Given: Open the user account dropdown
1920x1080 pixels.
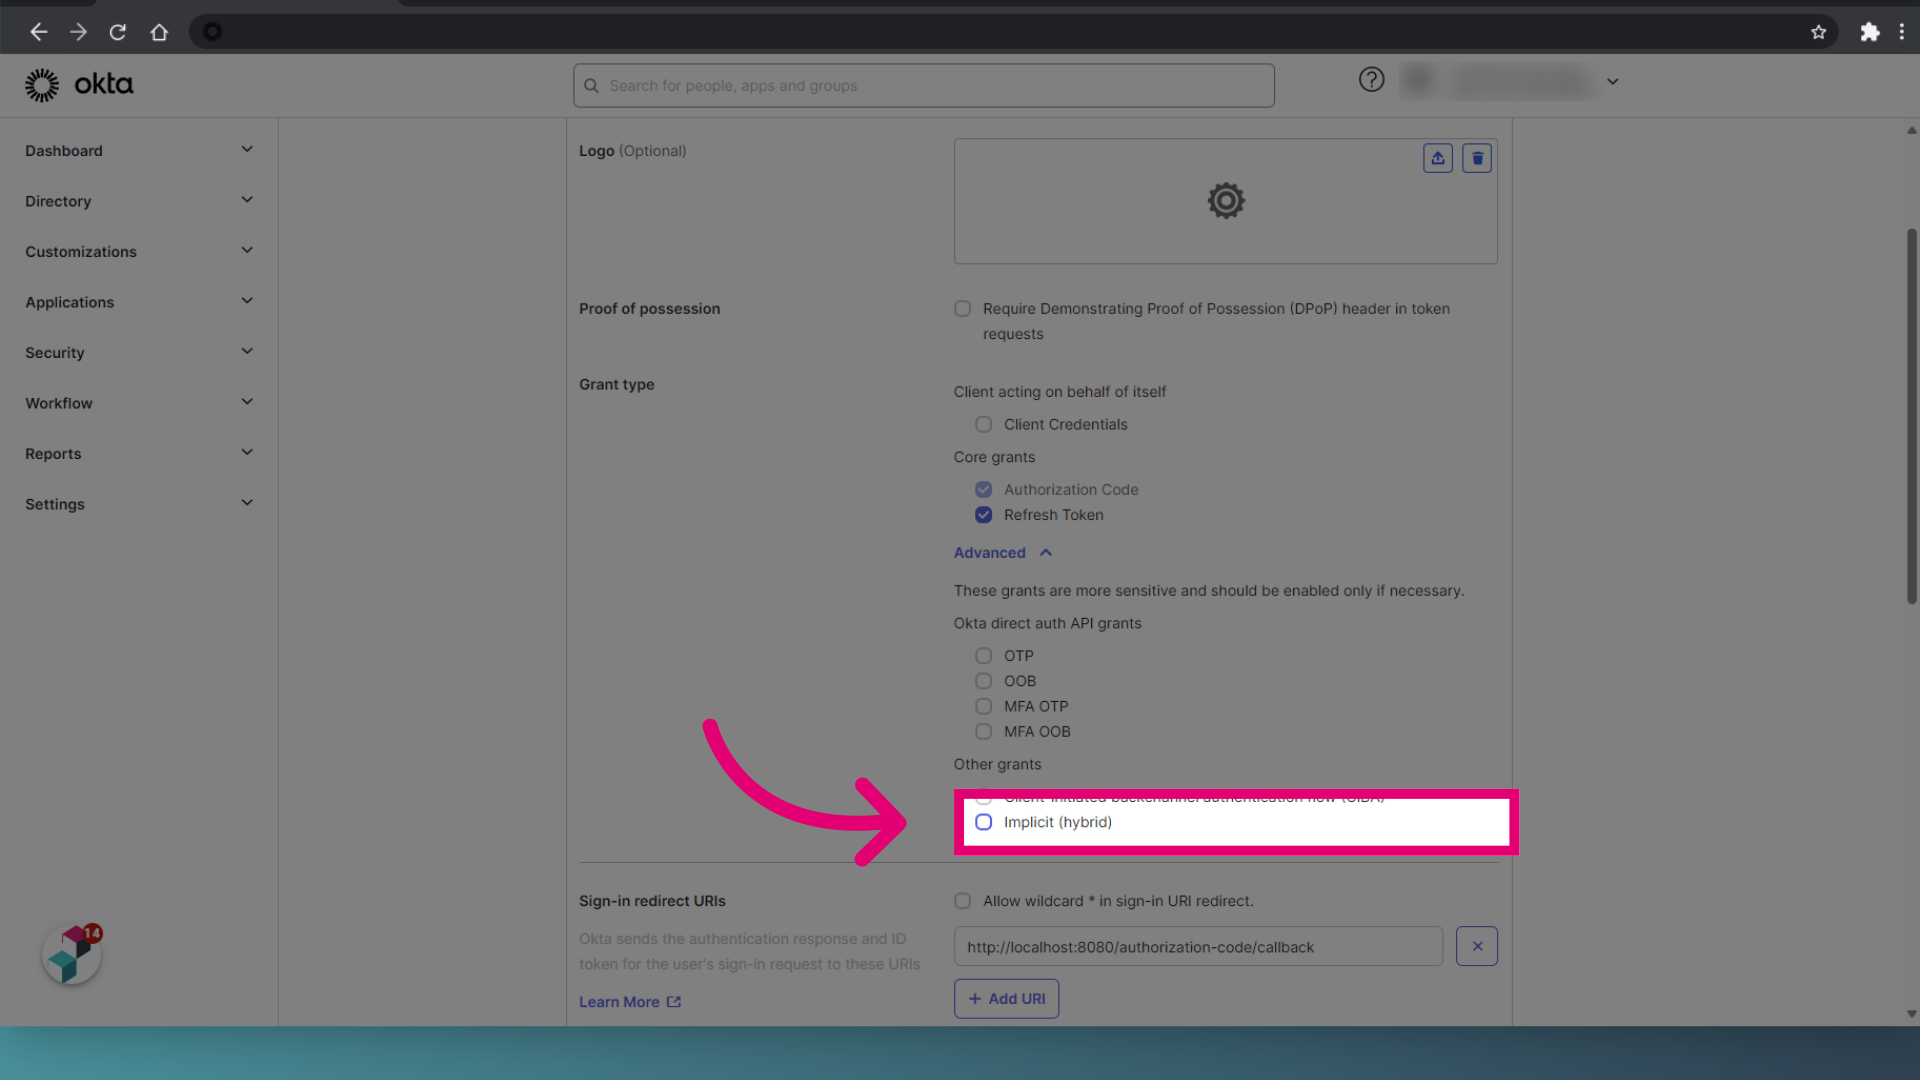Looking at the screenshot, I should coord(1612,81).
